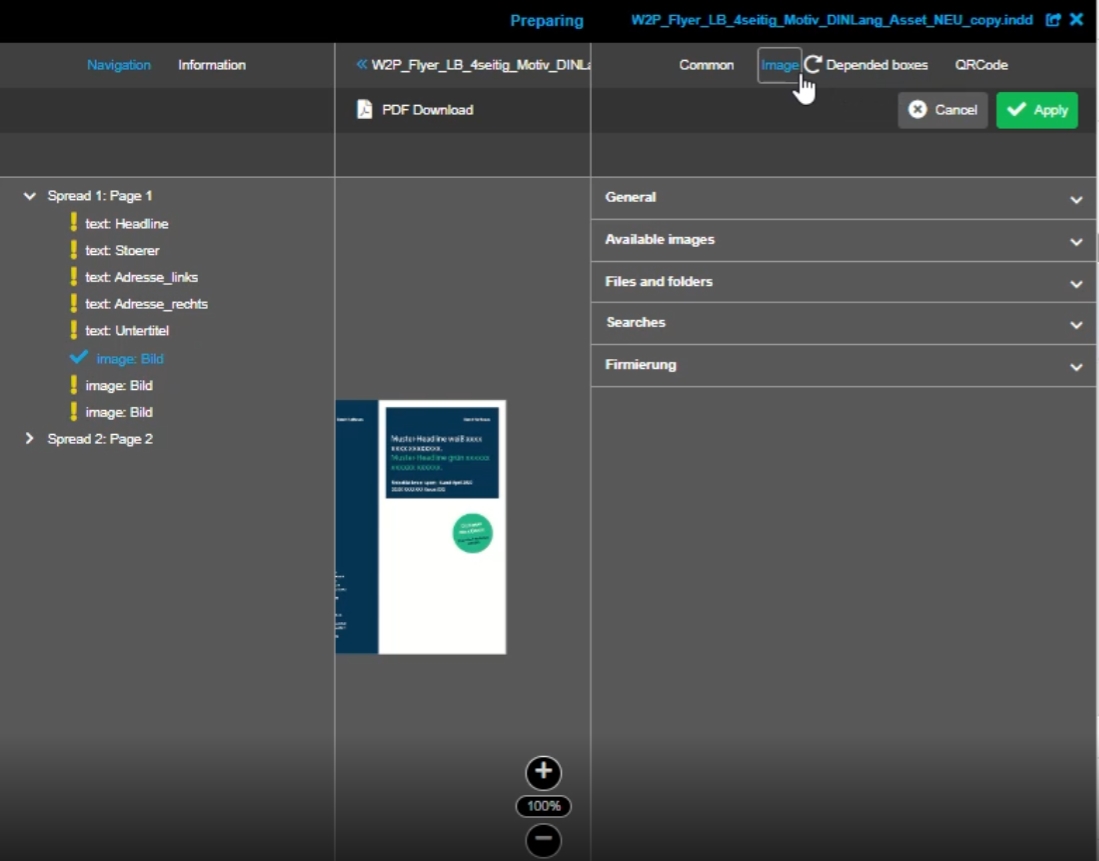Switch to the Common tab
The image size is (1099, 861).
(706, 65)
